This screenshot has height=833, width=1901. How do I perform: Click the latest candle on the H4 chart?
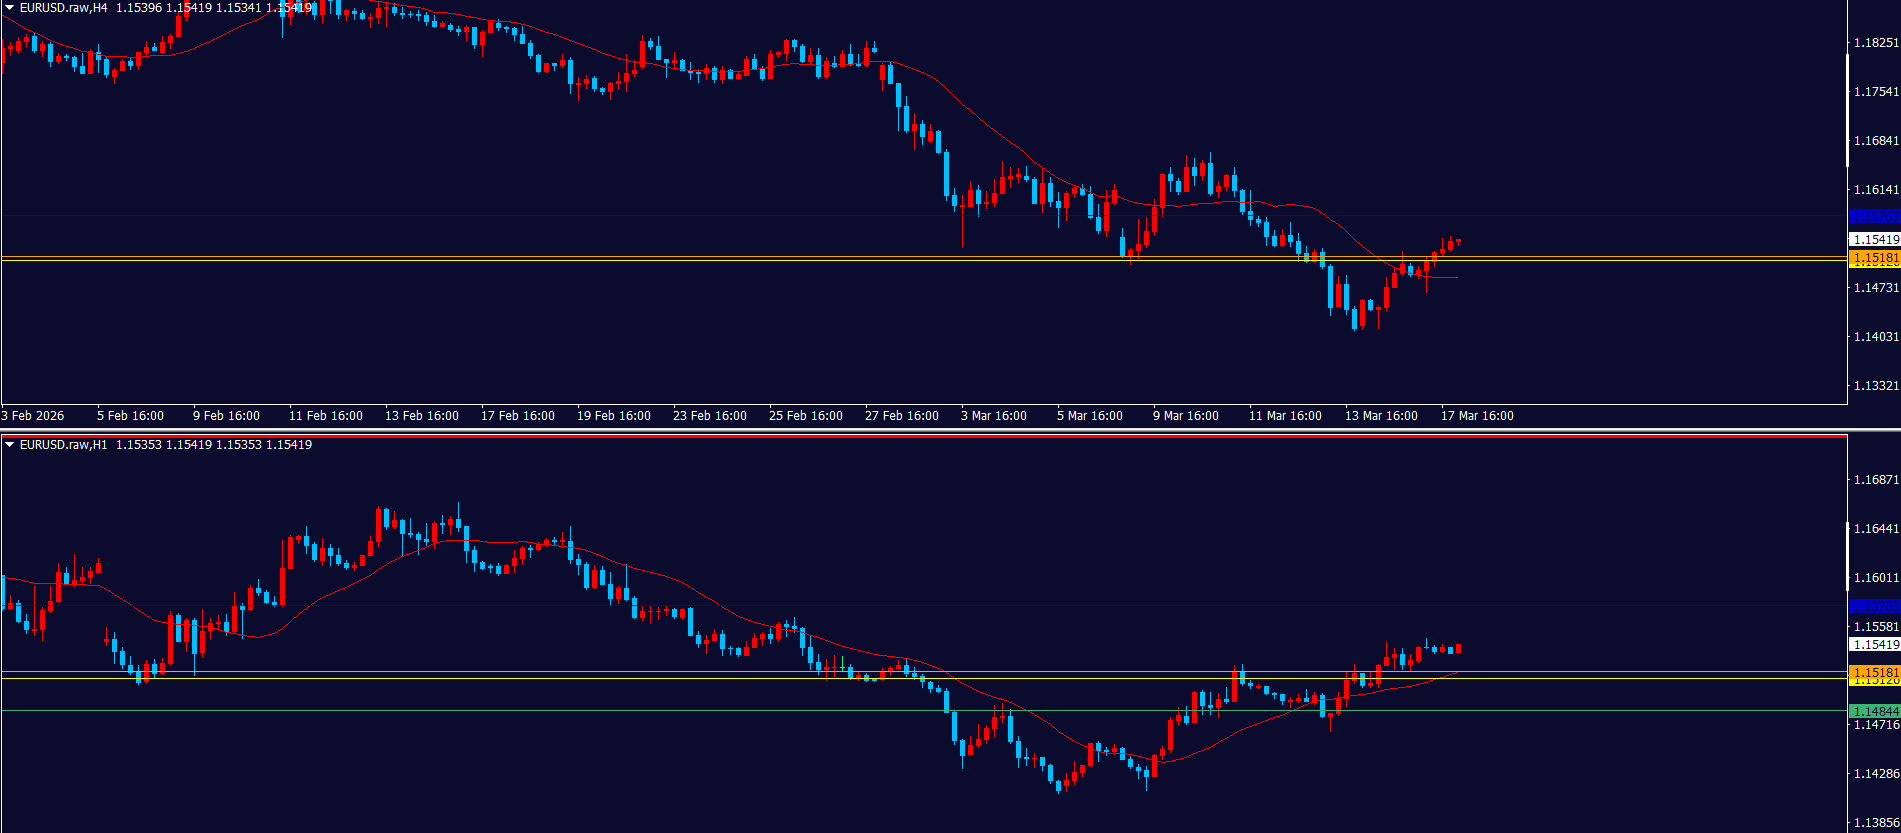[x=1458, y=241]
